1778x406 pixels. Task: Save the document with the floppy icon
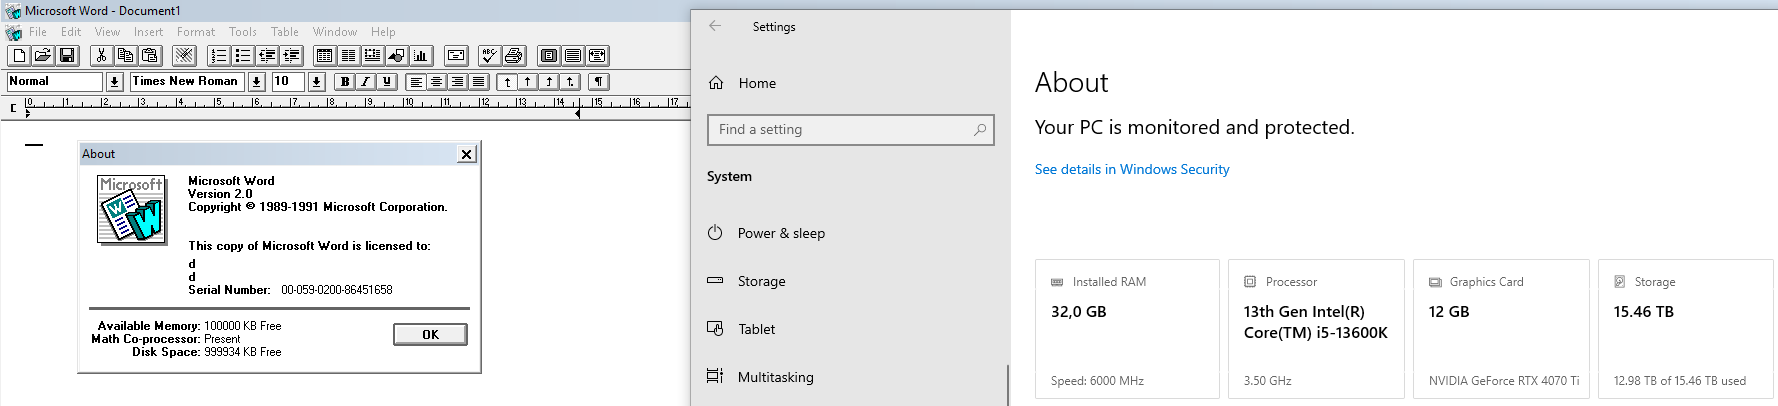coord(67,56)
